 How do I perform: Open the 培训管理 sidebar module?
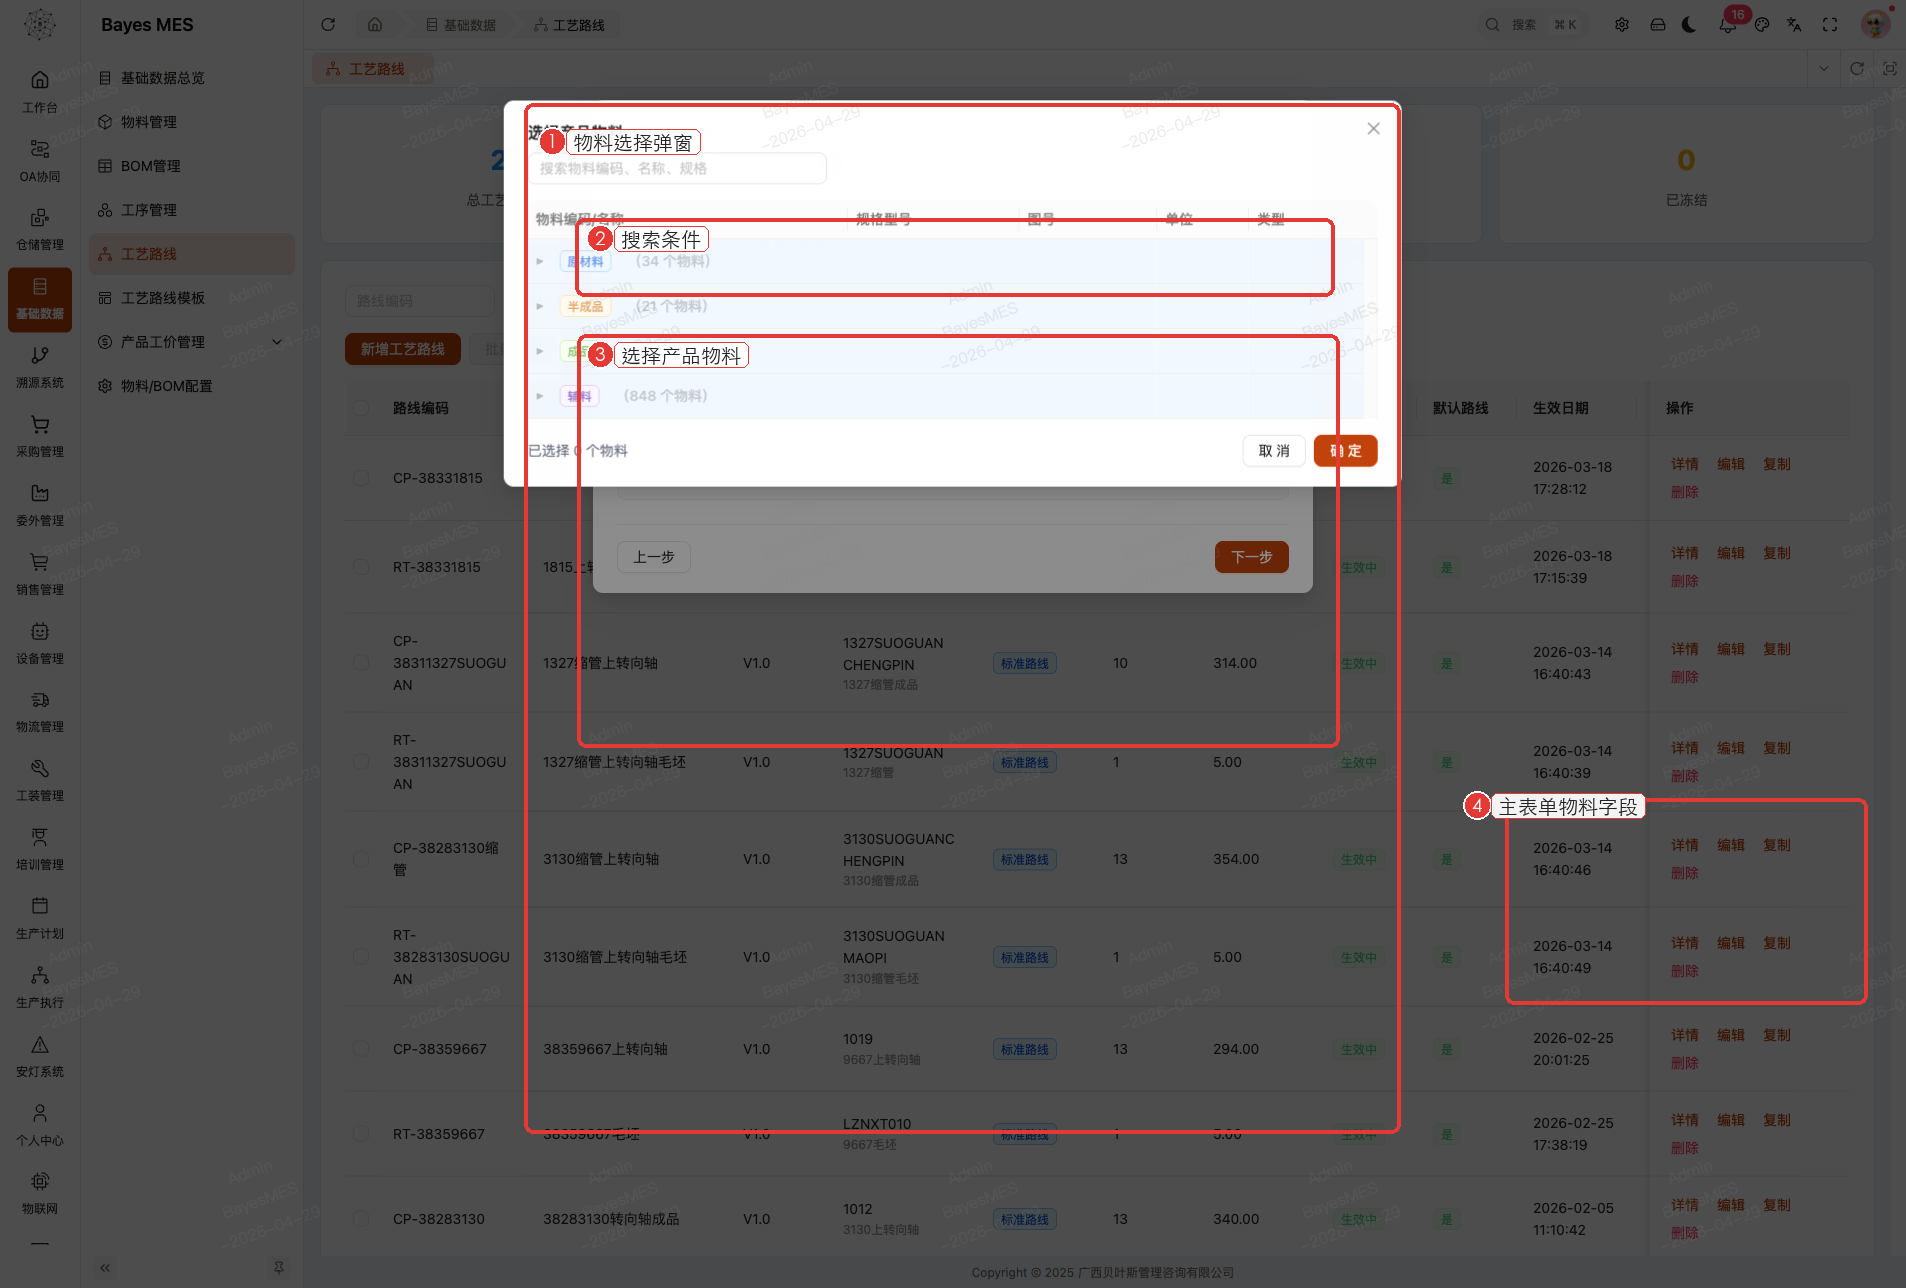(x=40, y=849)
